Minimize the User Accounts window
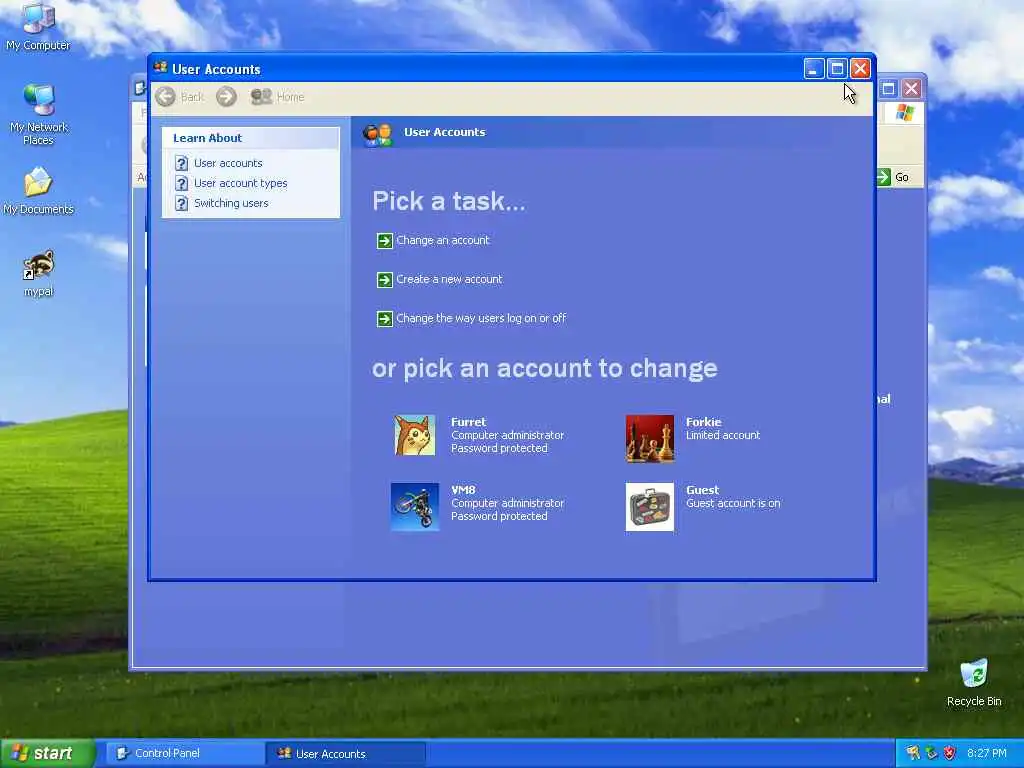1024x768 pixels. [814, 69]
